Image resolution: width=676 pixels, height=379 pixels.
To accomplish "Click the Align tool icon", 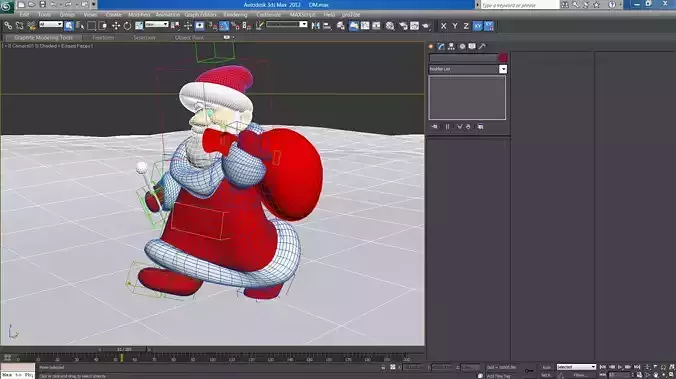I will click(327, 26).
